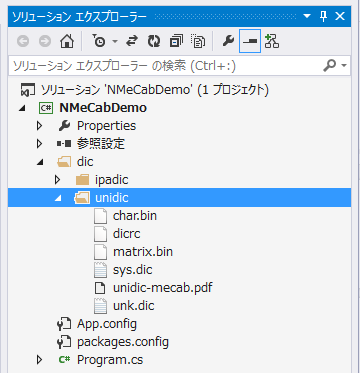The height and width of the screenshot is (373, 360).
Task: Click the search magnifier icon
Action: click(329, 66)
